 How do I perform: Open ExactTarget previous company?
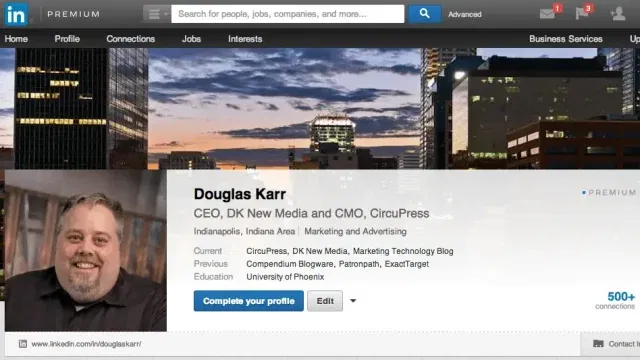tap(407, 264)
